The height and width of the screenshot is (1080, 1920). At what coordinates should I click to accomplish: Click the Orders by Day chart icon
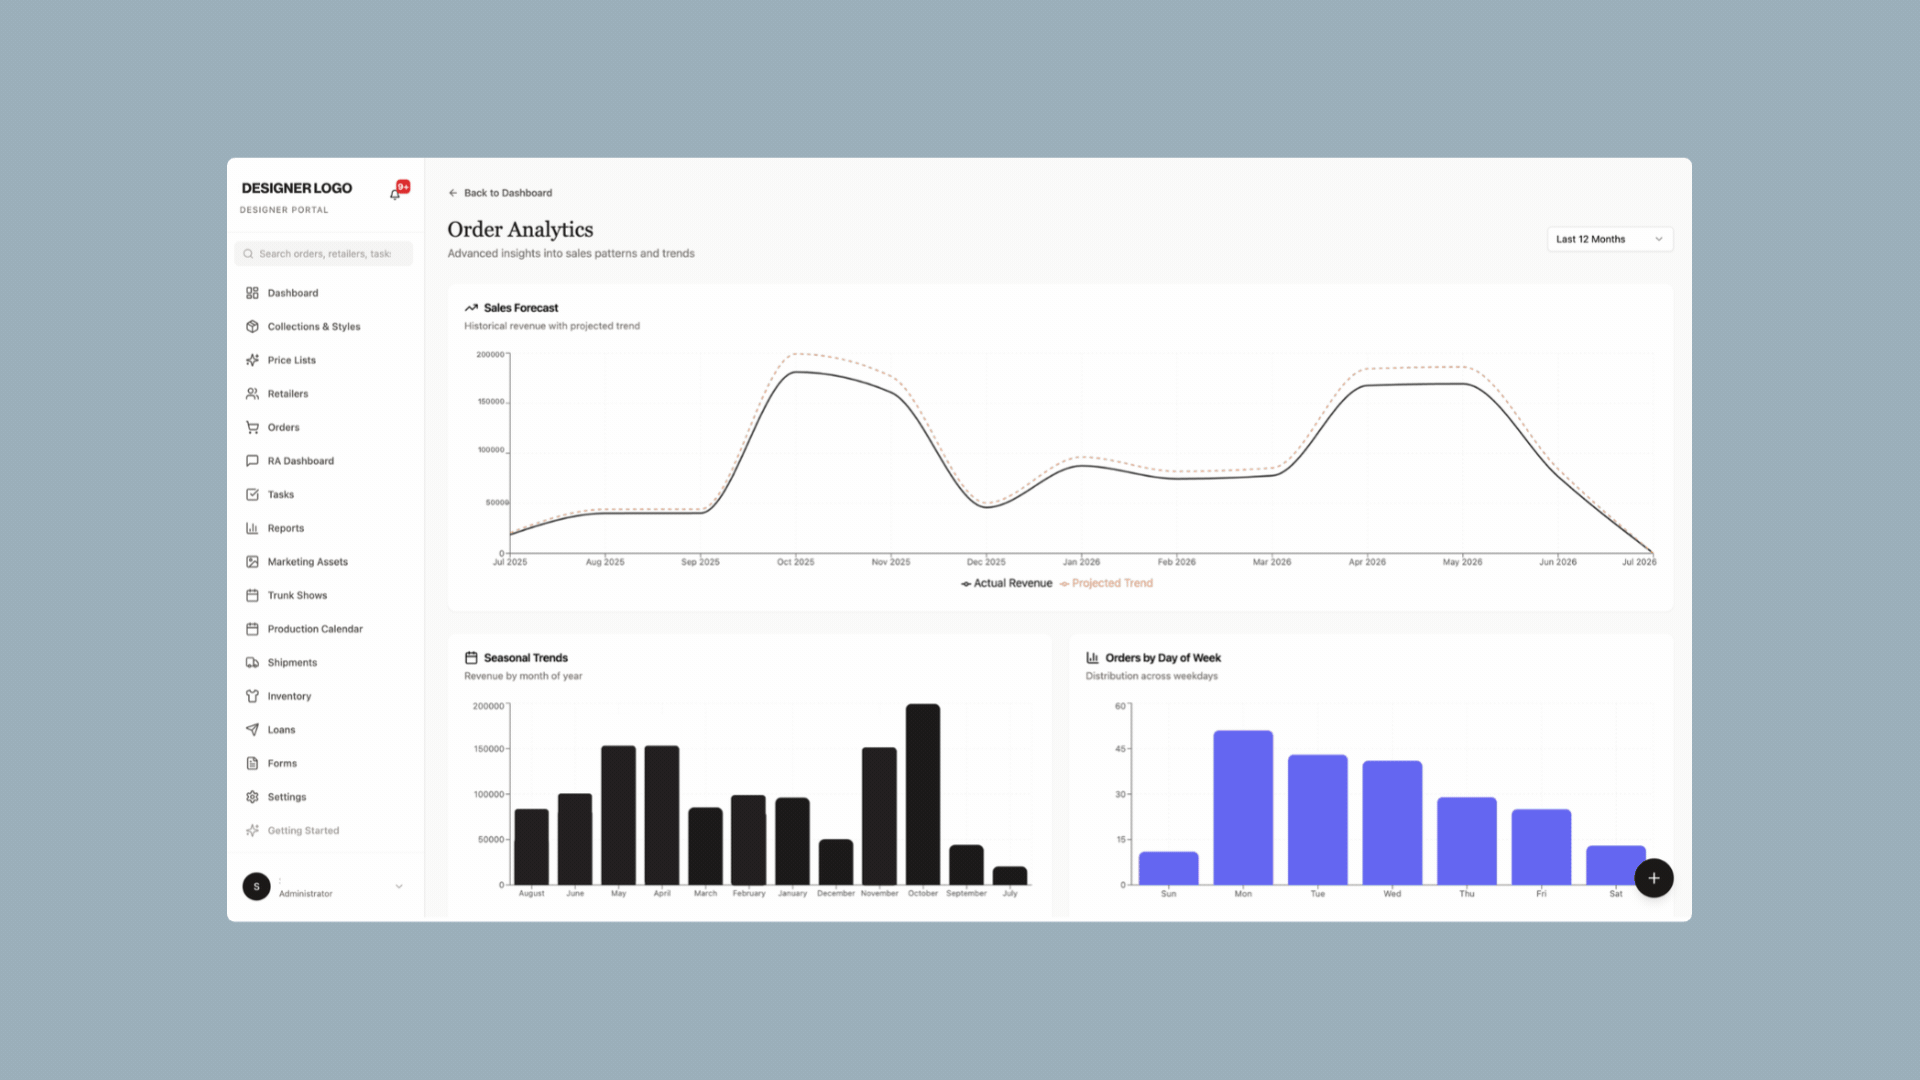pyautogui.click(x=1092, y=658)
